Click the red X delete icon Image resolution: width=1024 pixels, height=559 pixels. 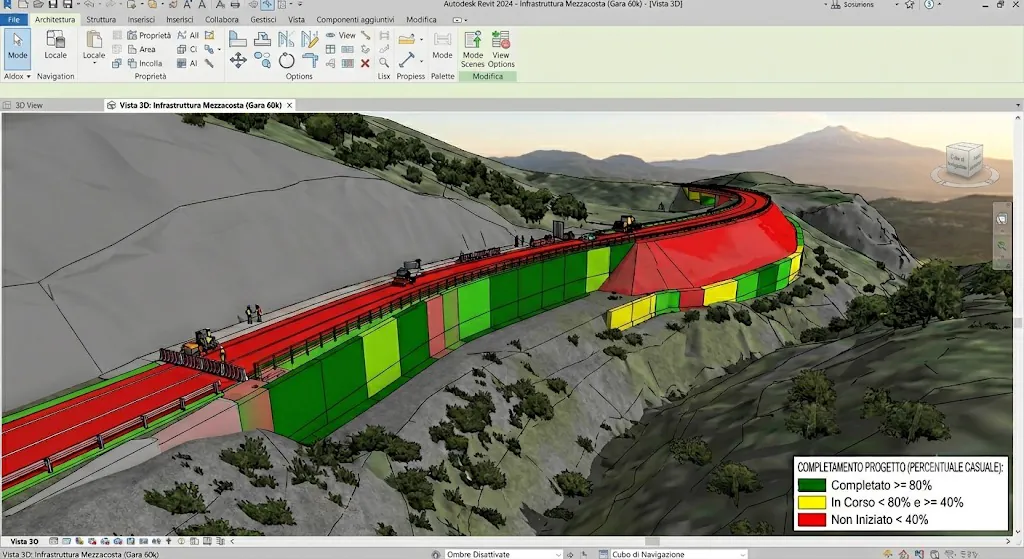[365, 63]
